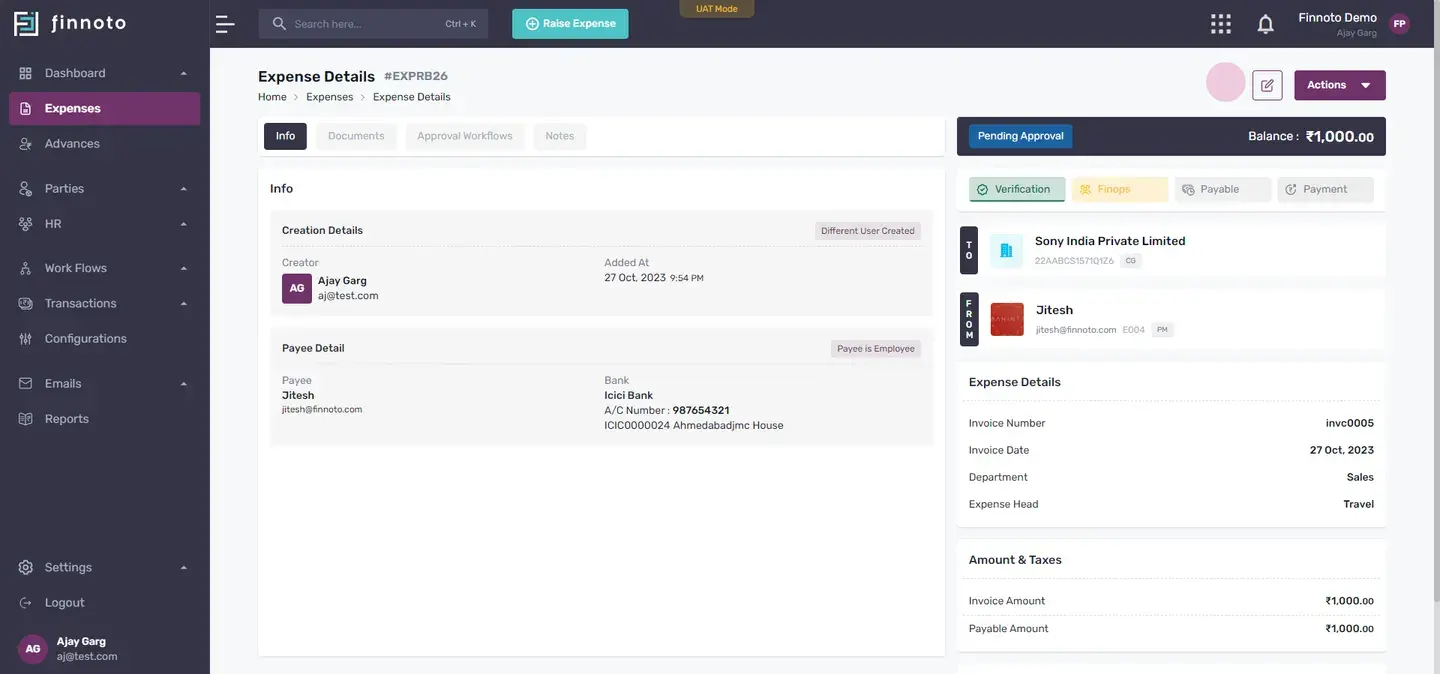Toggle the sidebar hamburger menu icon

point(225,24)
